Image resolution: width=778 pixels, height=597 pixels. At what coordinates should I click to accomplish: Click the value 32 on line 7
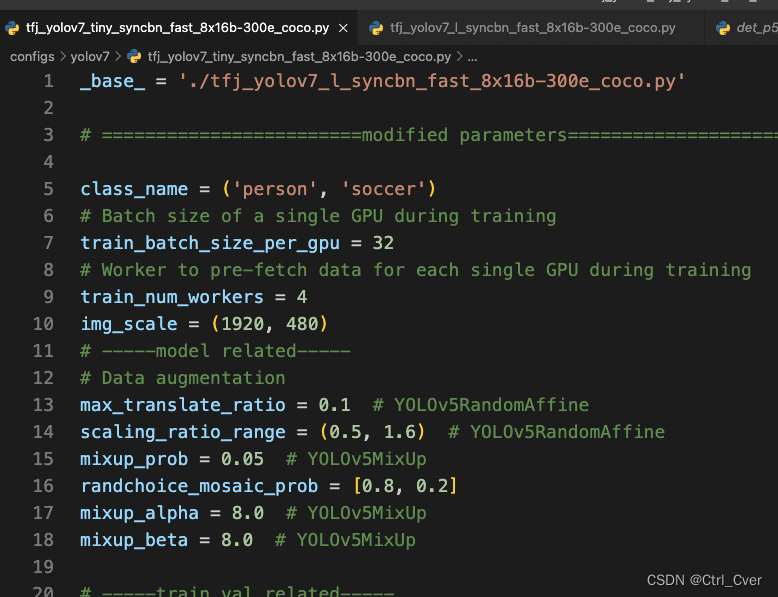[383, 243]
